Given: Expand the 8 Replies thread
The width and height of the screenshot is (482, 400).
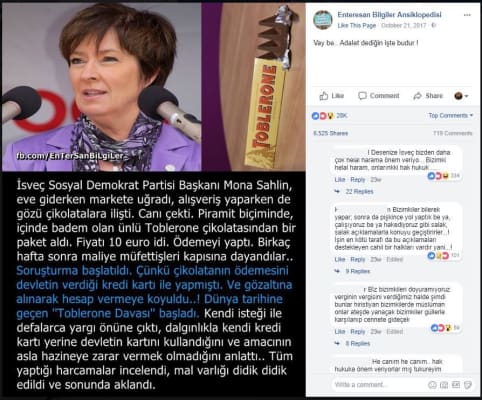Looking at the screenshot, I should pos(358,344).
